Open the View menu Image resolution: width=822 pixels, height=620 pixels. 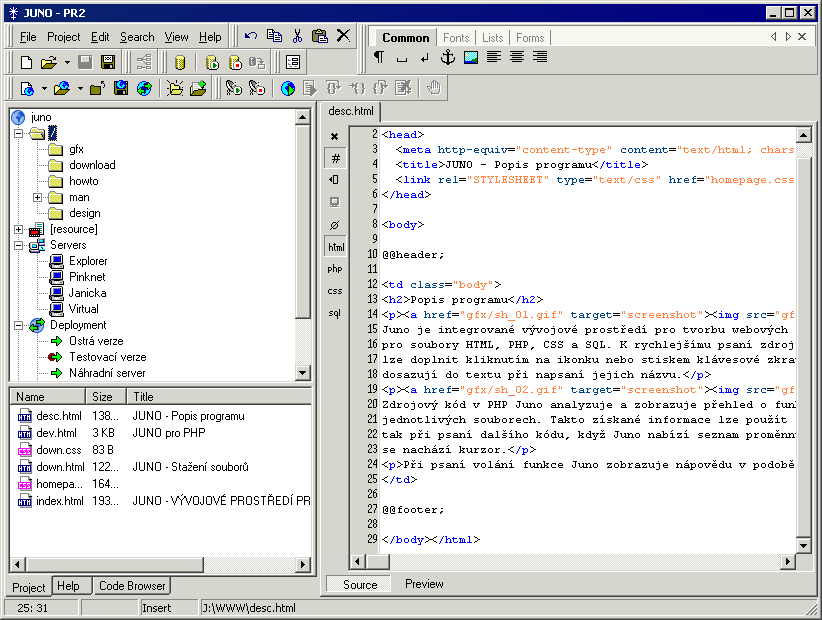pos(176,37)
